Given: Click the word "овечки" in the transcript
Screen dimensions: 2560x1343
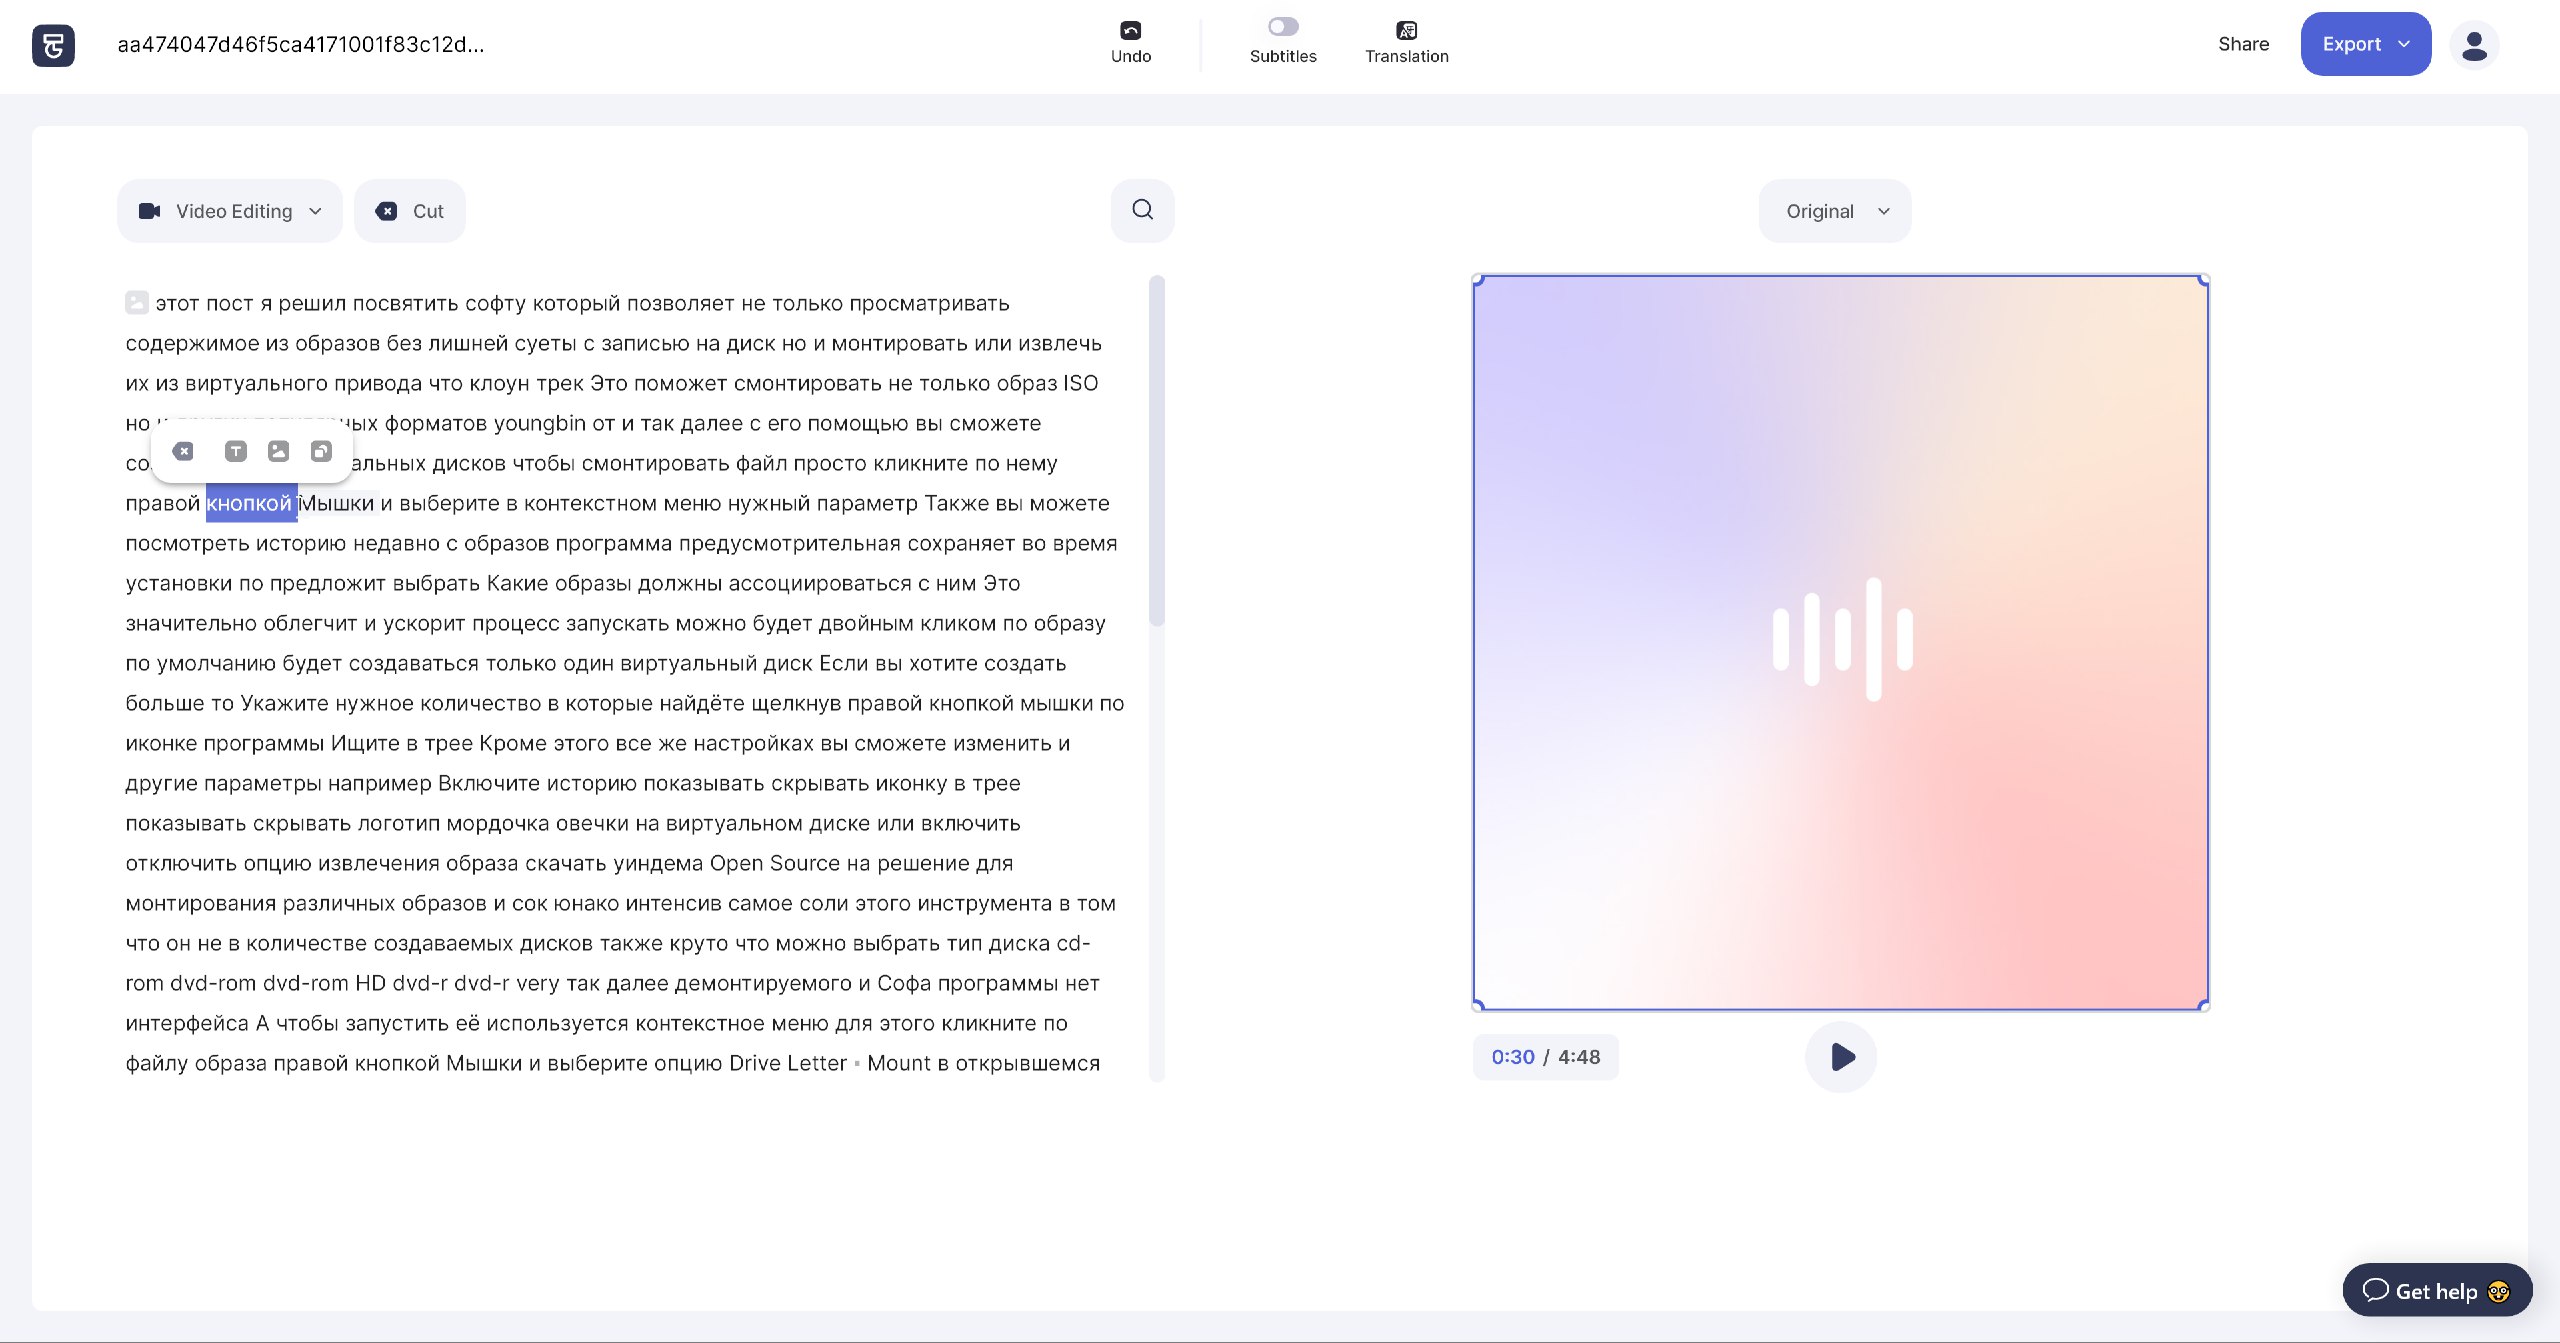Looking at the screenshot, I should 592,823.
